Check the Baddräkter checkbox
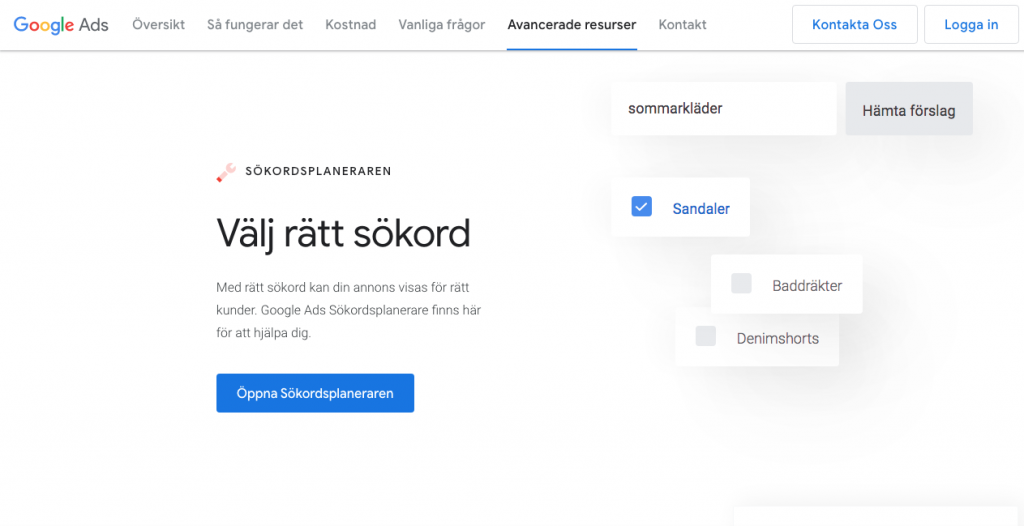Screen dimensions: 1024x526 (x=741, y=284)
